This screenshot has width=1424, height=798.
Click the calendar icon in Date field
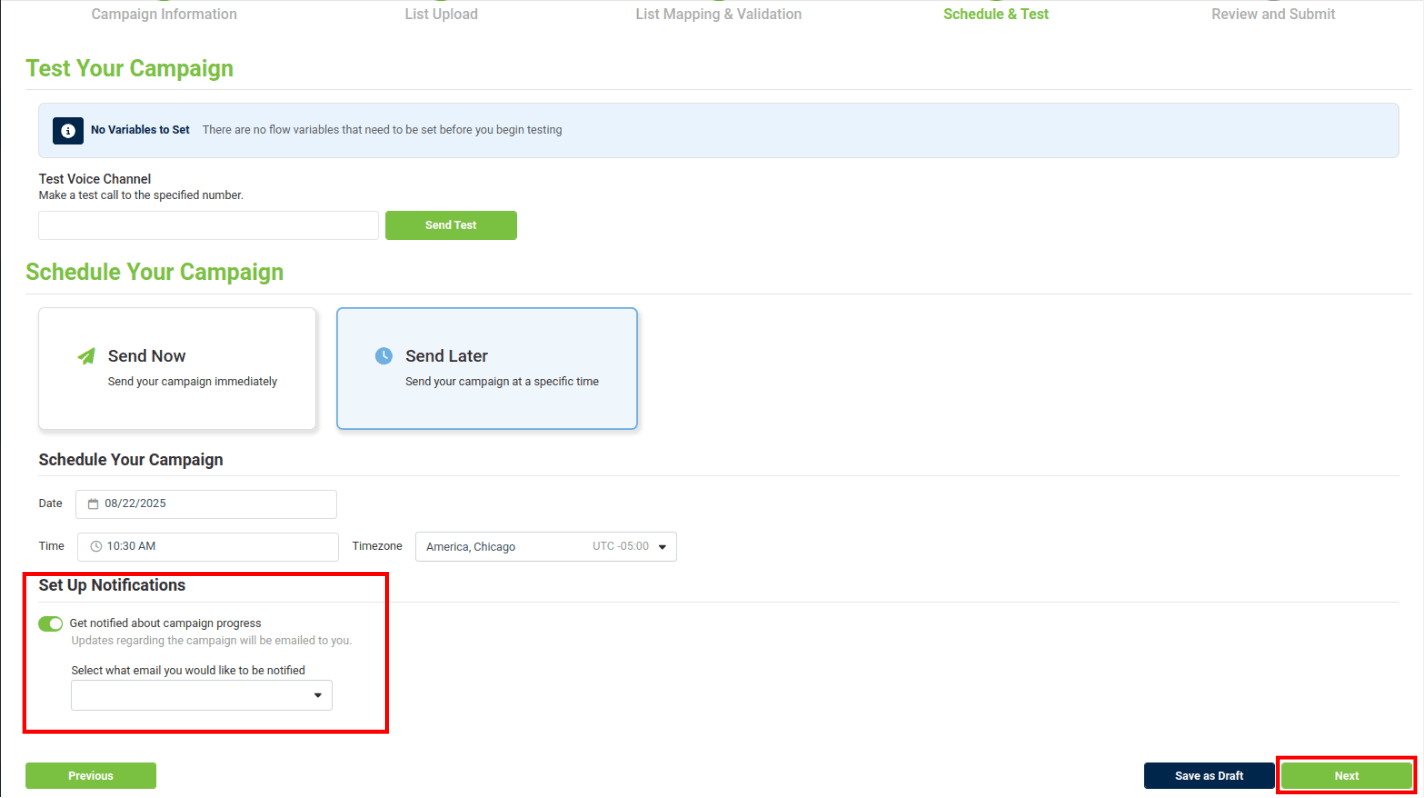pyautogui.click(x=93, y=504)
